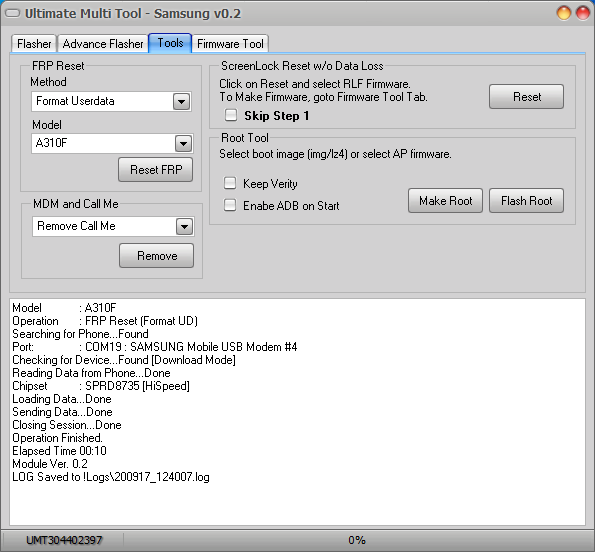595x552 pixels.
Task: Check the Keep Verity option
Action: click(x=230, y=183)
